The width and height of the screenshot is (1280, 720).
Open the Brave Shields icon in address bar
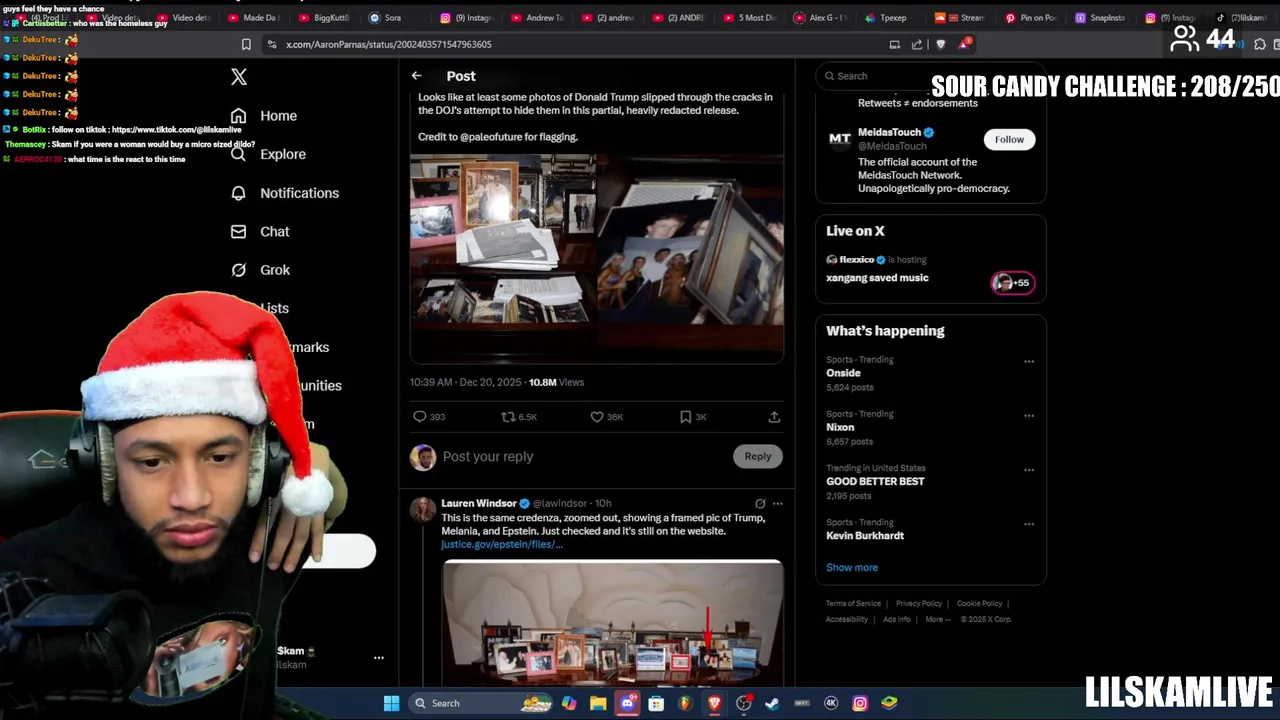[941, 44]
